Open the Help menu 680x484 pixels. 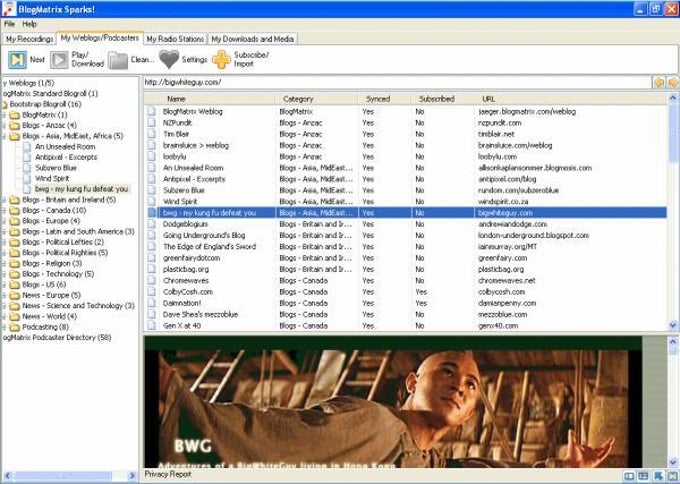pyautogui.click(x=29, y=24)
